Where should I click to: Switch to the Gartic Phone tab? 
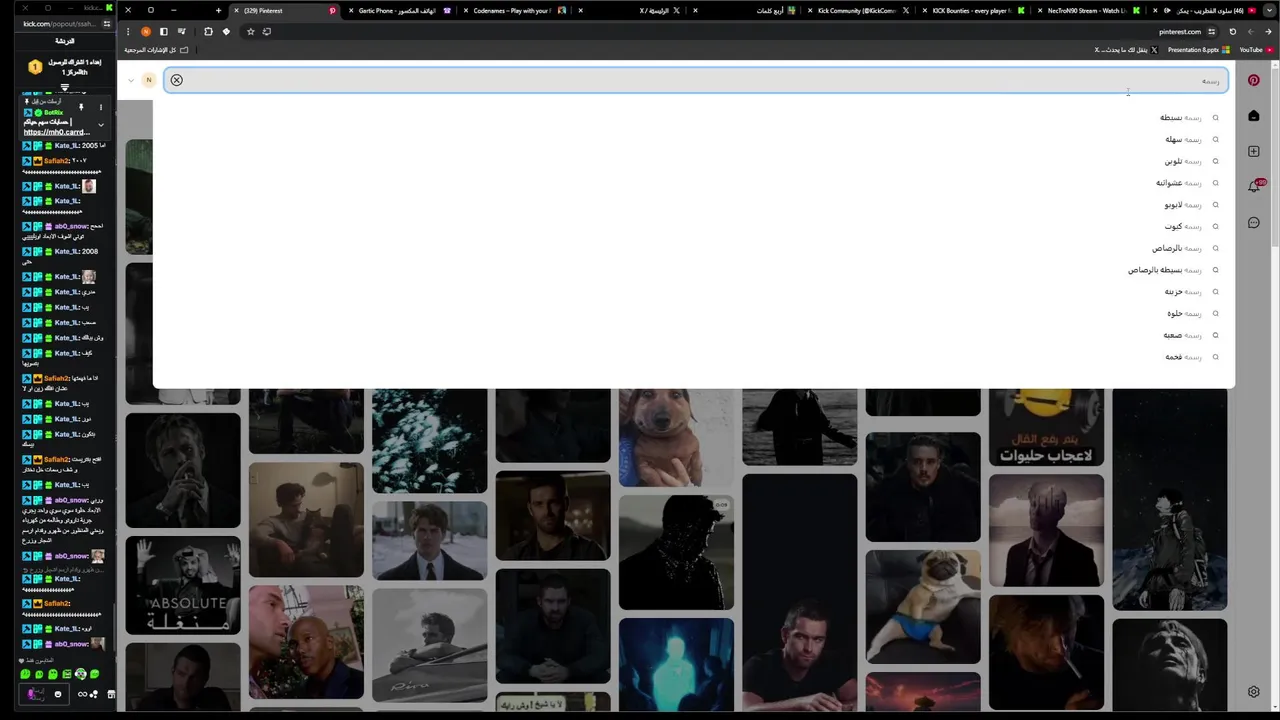click(x=397, y=11)
